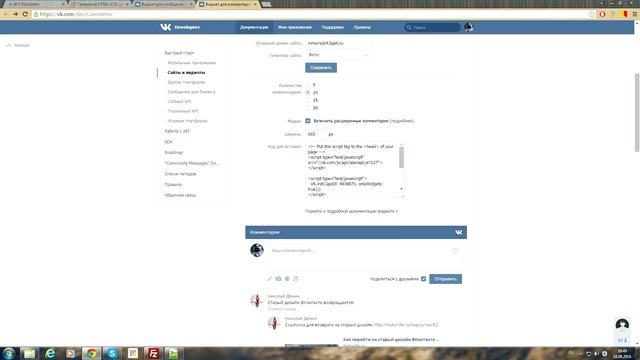This screenshot has height=360, width=640.
Task: Bookmark page with star icon
Action: [591, 14]
